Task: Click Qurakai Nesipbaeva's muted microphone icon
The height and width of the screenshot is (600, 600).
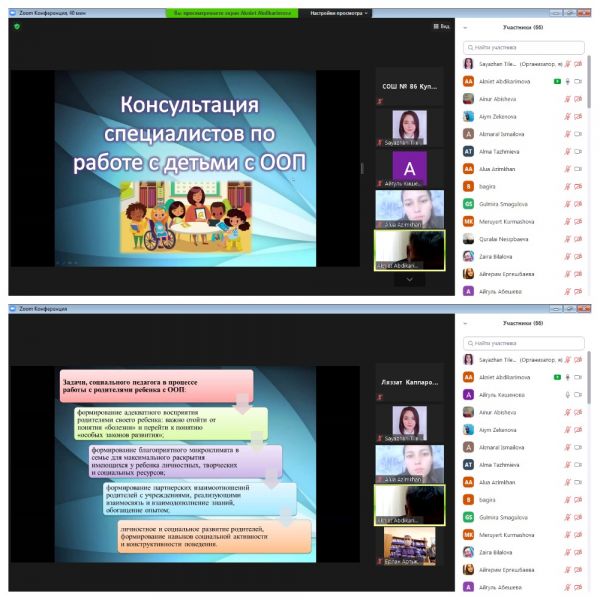Action: (567, 238)
